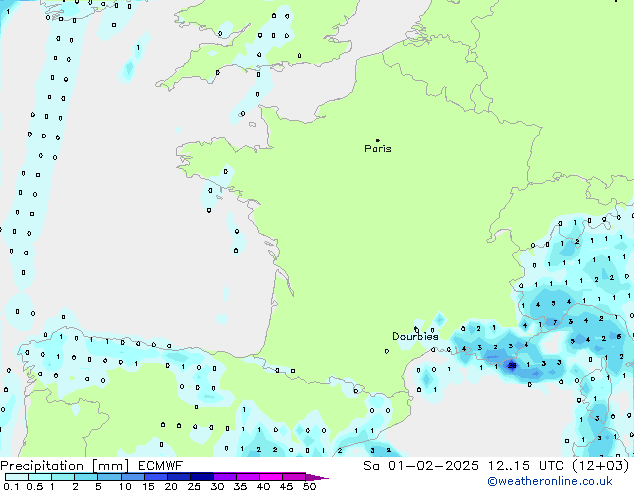Click the Sa 01-02-2025 date text

point(421,466)
